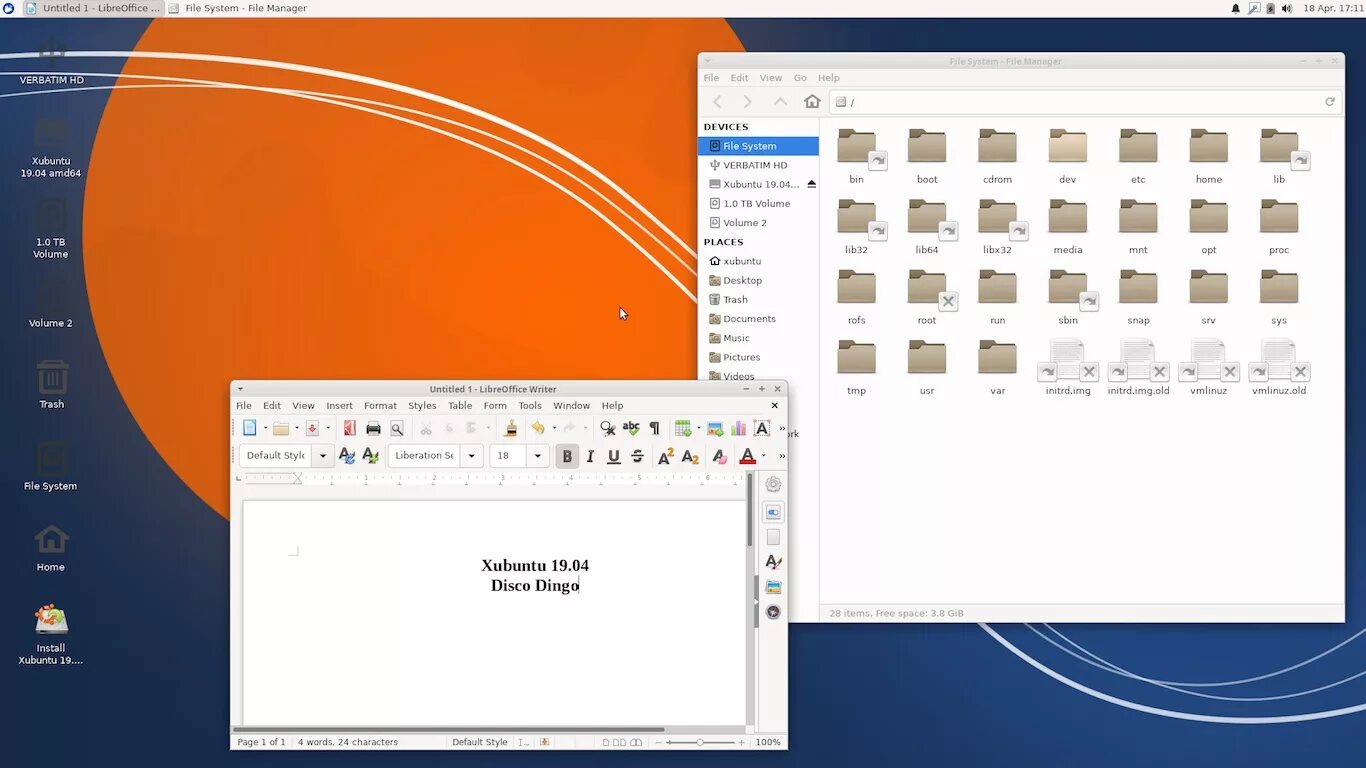The height and width of the screenshot is (768, 1366).
Task: Toggle Subscript formatting
Action: (x=690, y=456)
